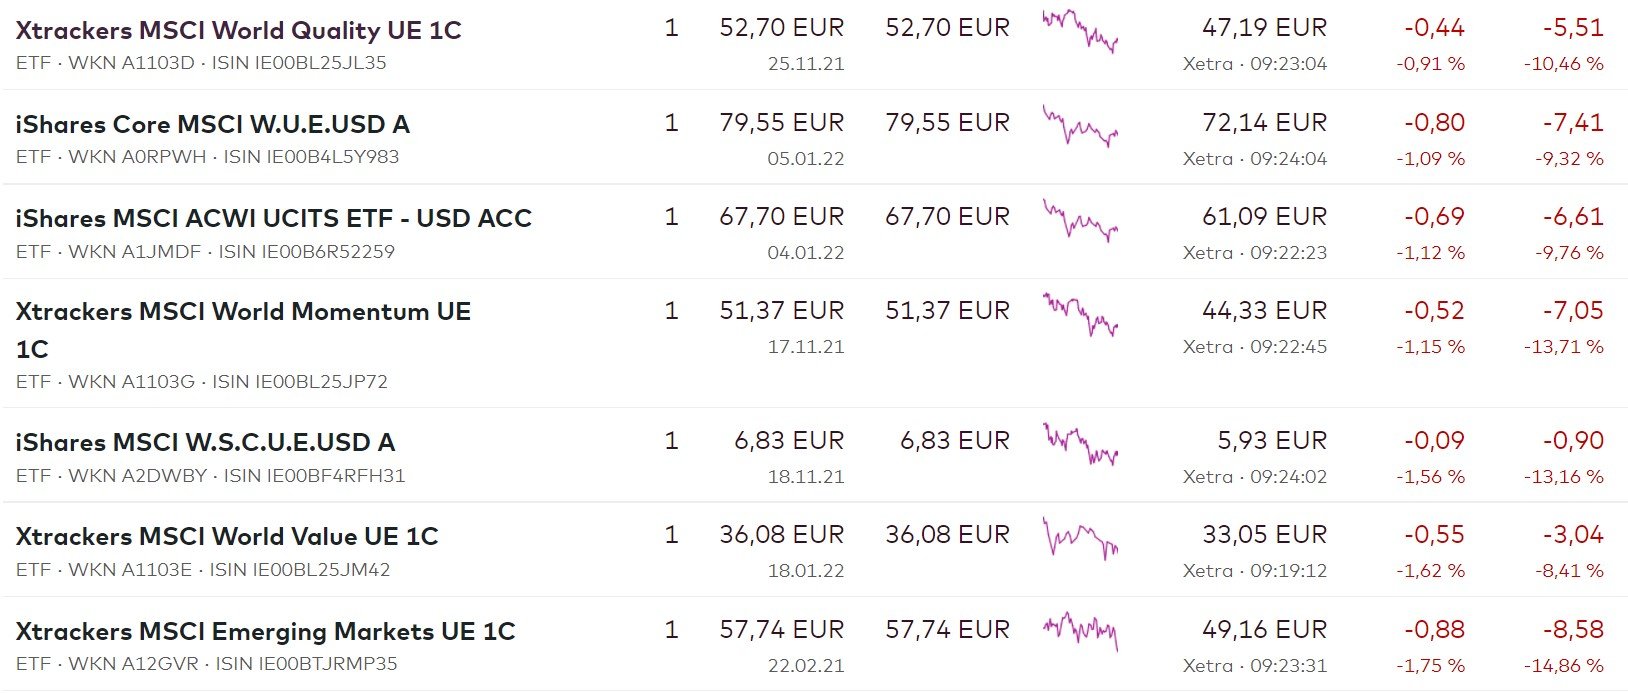Click the World Momentum sparkline chart

[x=1079, y=314]
